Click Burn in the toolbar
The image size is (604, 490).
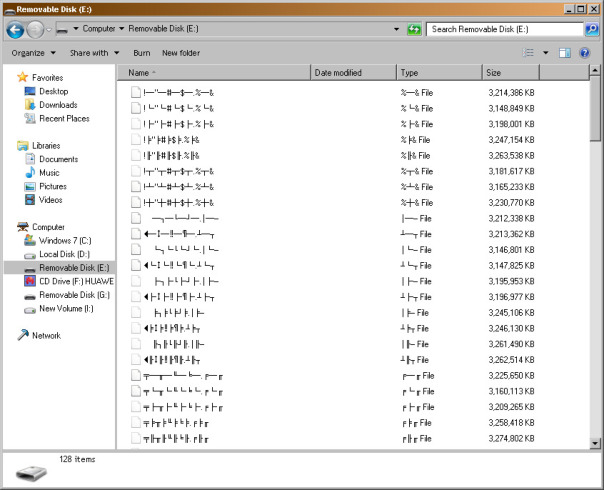(x=142, y=53)
